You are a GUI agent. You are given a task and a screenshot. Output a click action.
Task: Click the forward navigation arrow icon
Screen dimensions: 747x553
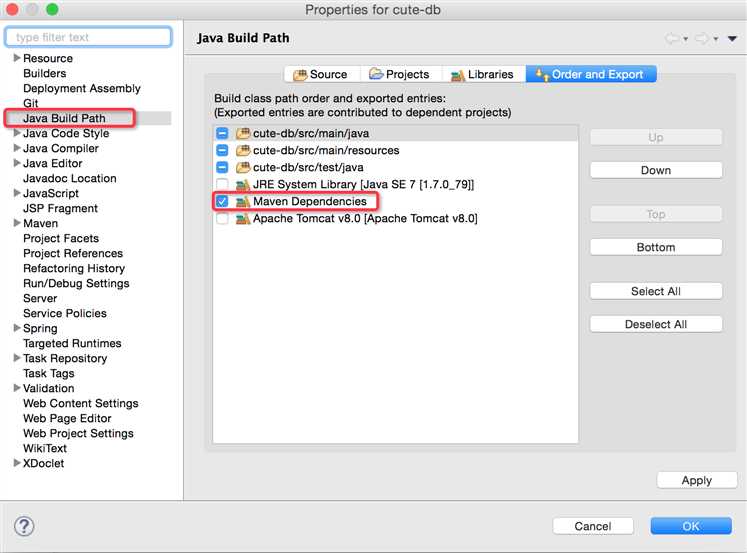(702, 38)
